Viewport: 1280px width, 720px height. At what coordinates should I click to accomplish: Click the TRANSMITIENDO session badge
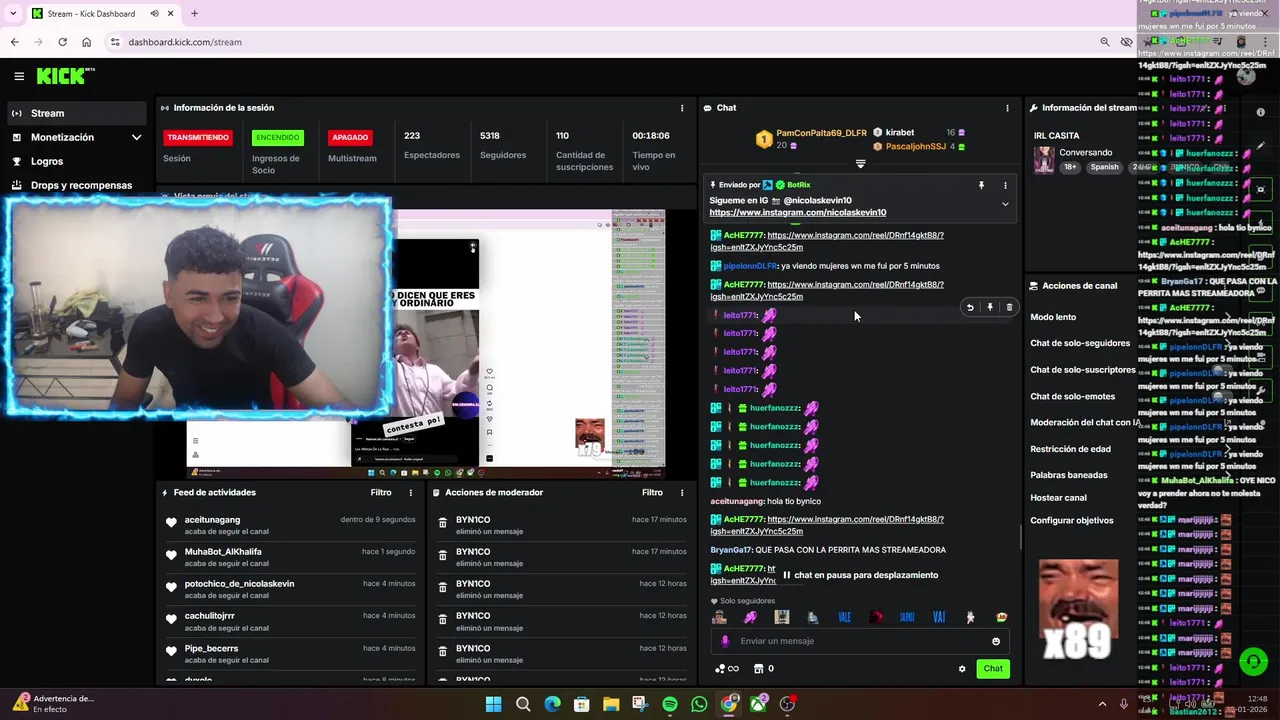tap(198, 137)
